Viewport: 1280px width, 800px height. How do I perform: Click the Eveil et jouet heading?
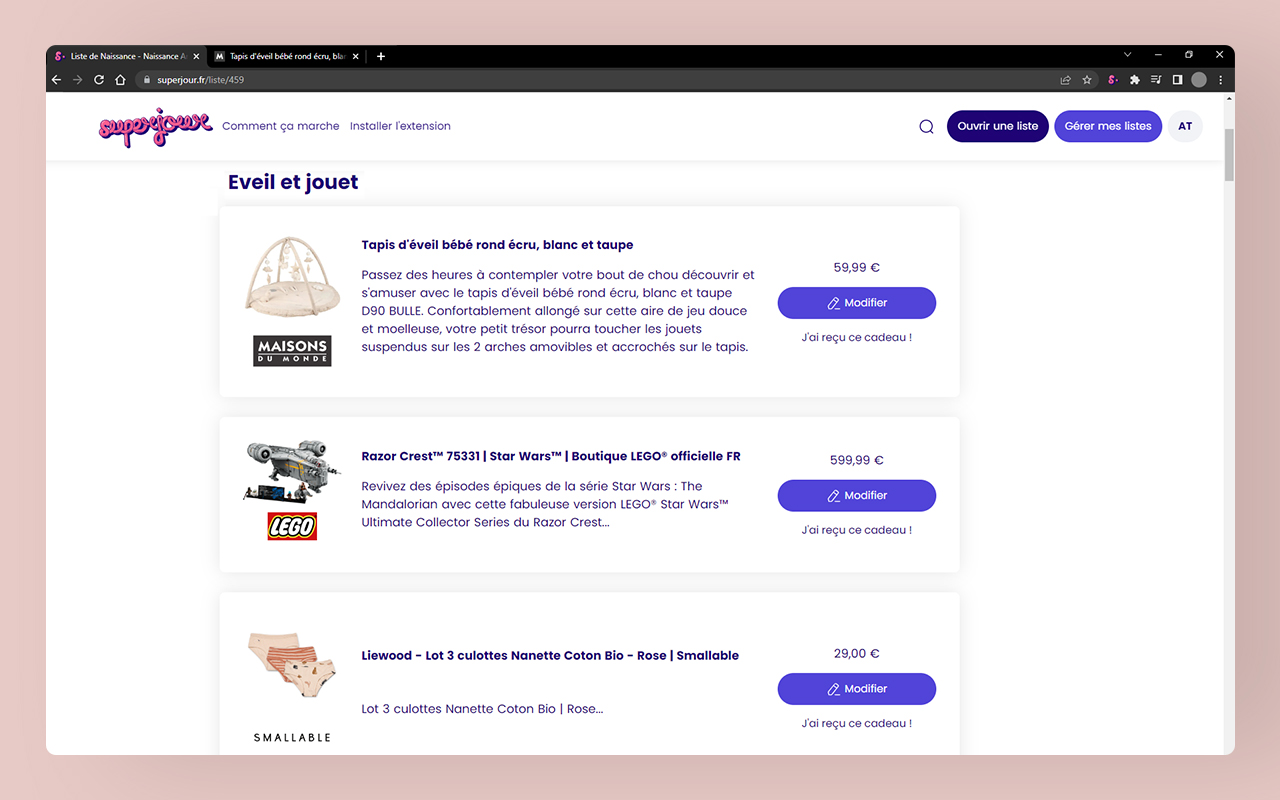[293, 182]
